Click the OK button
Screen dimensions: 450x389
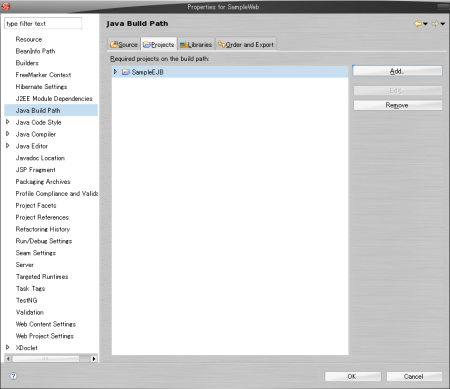coord(353,376)
